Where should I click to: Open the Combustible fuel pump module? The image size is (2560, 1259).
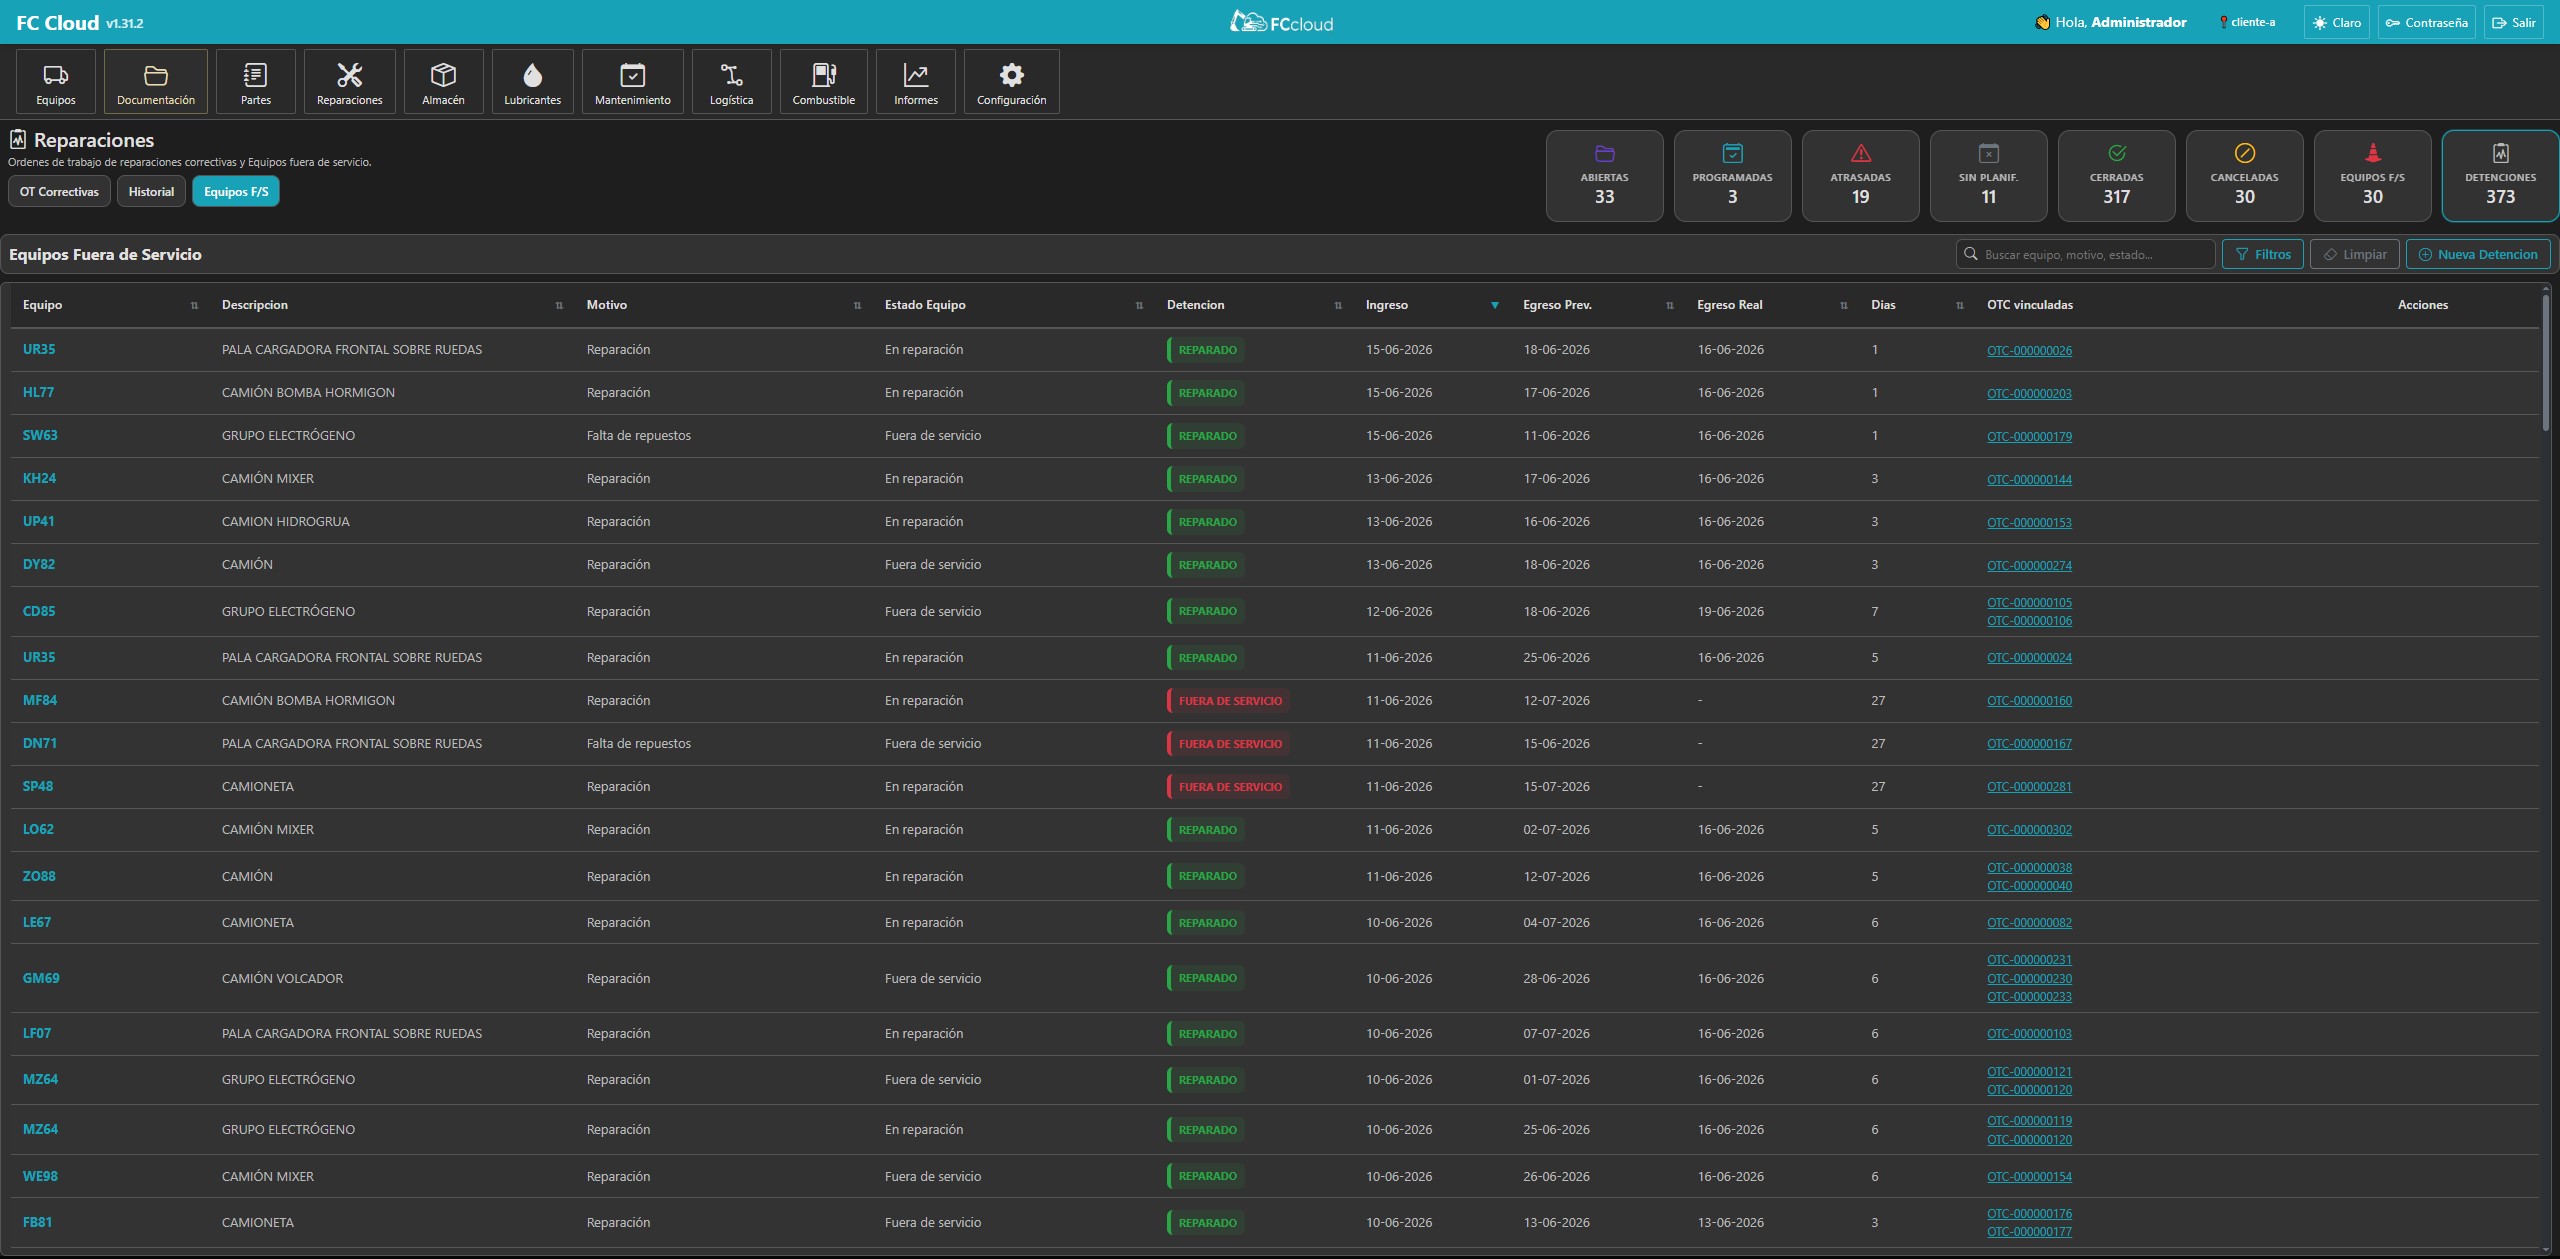coord(823,82)
